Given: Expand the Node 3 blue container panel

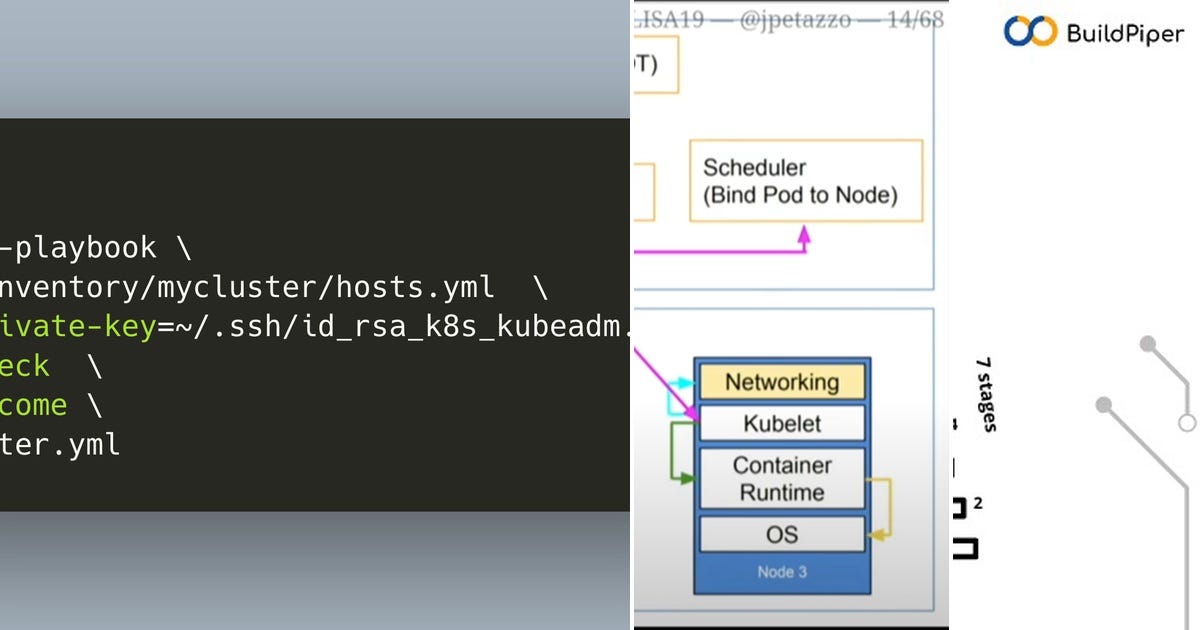Looking at the screenshot, I should tap(782, 572).
